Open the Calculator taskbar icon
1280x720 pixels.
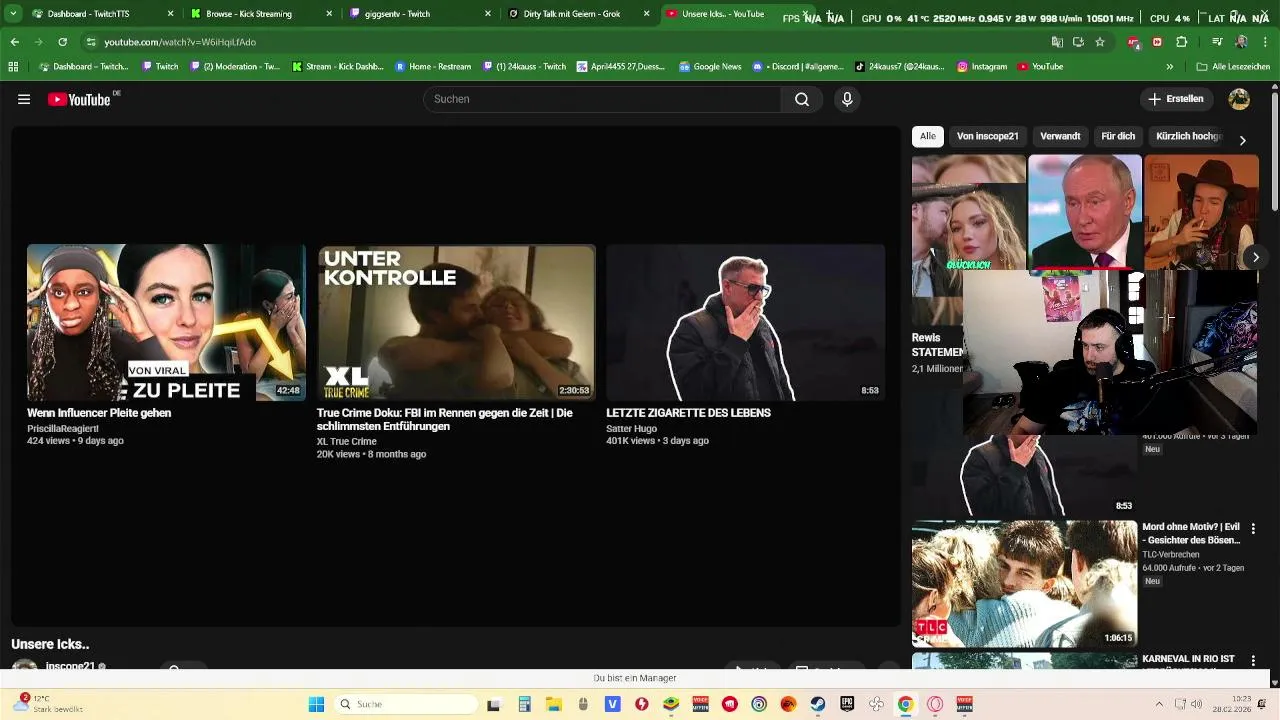(x=524, y=704)
